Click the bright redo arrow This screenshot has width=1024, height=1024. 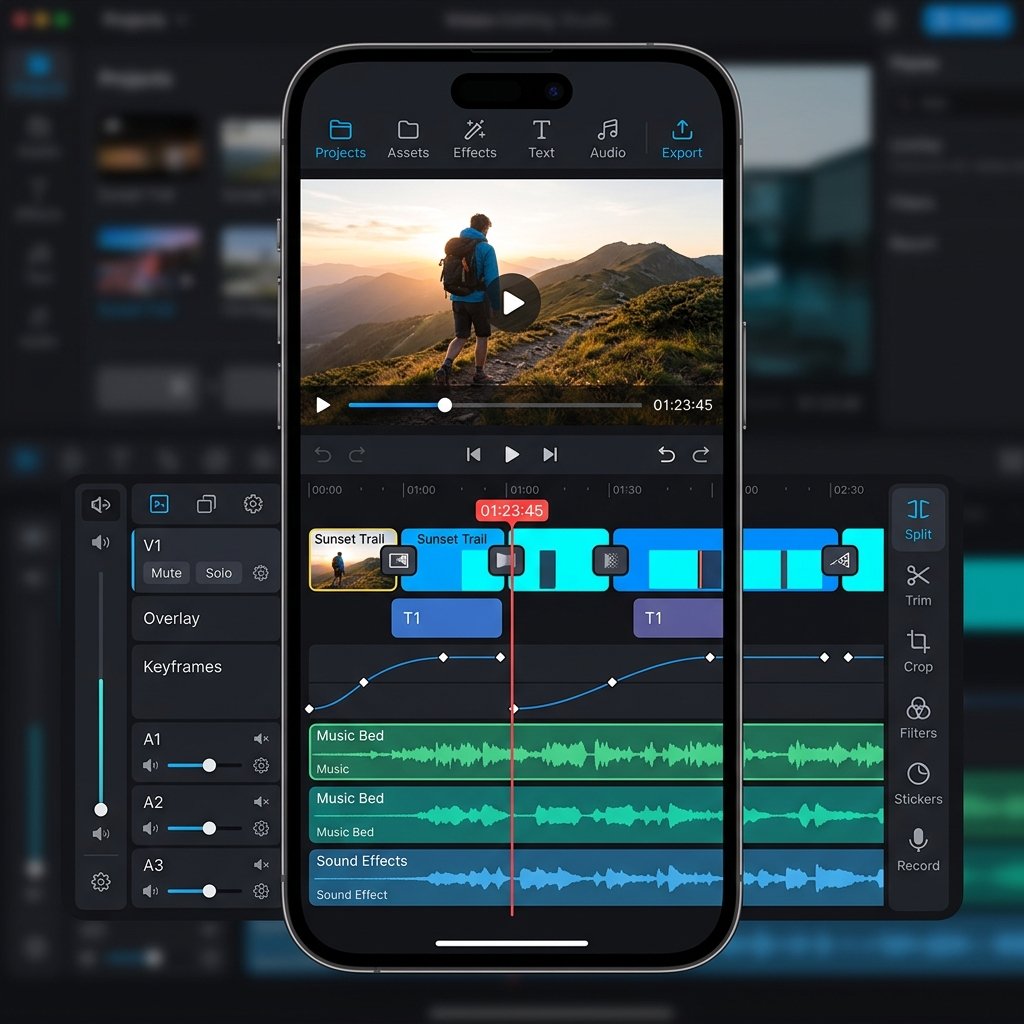[701, 455]
